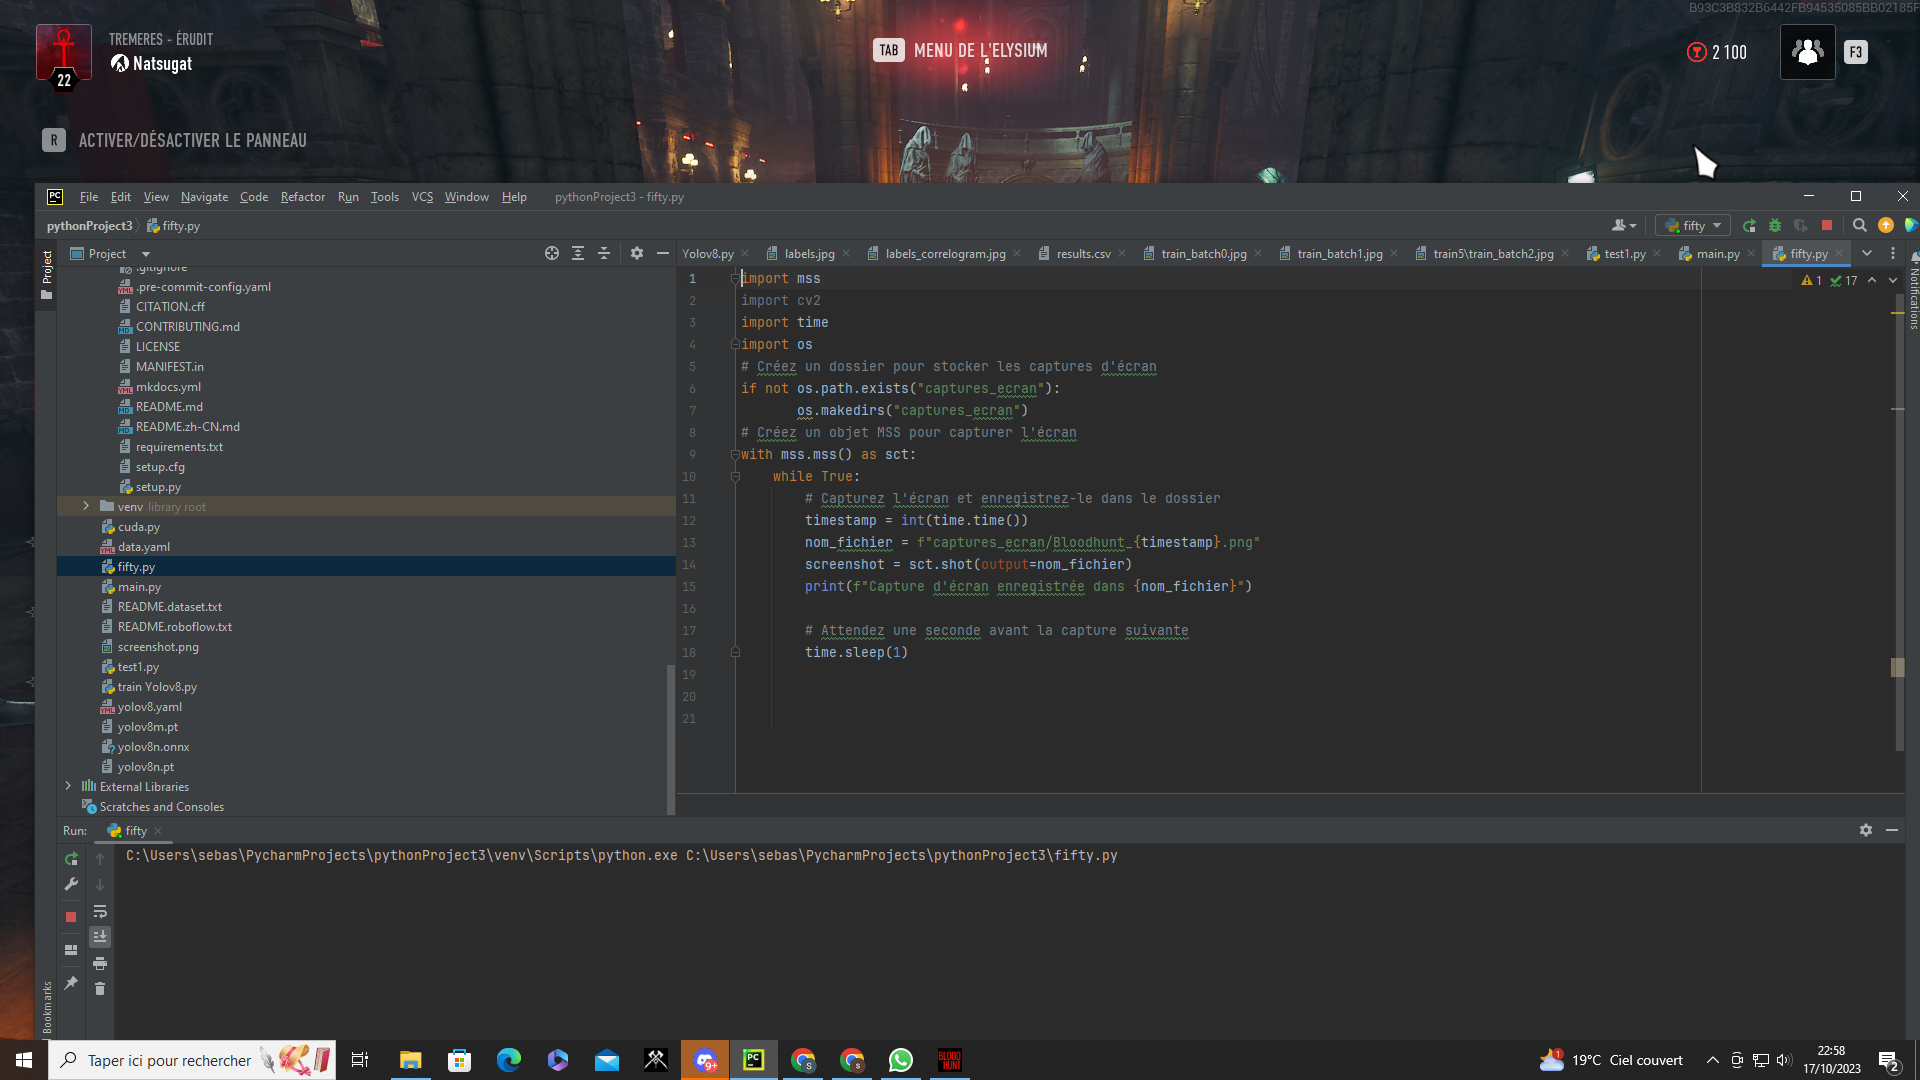Open Project panel options gear

pyautogui.click(x=637, y=254)
